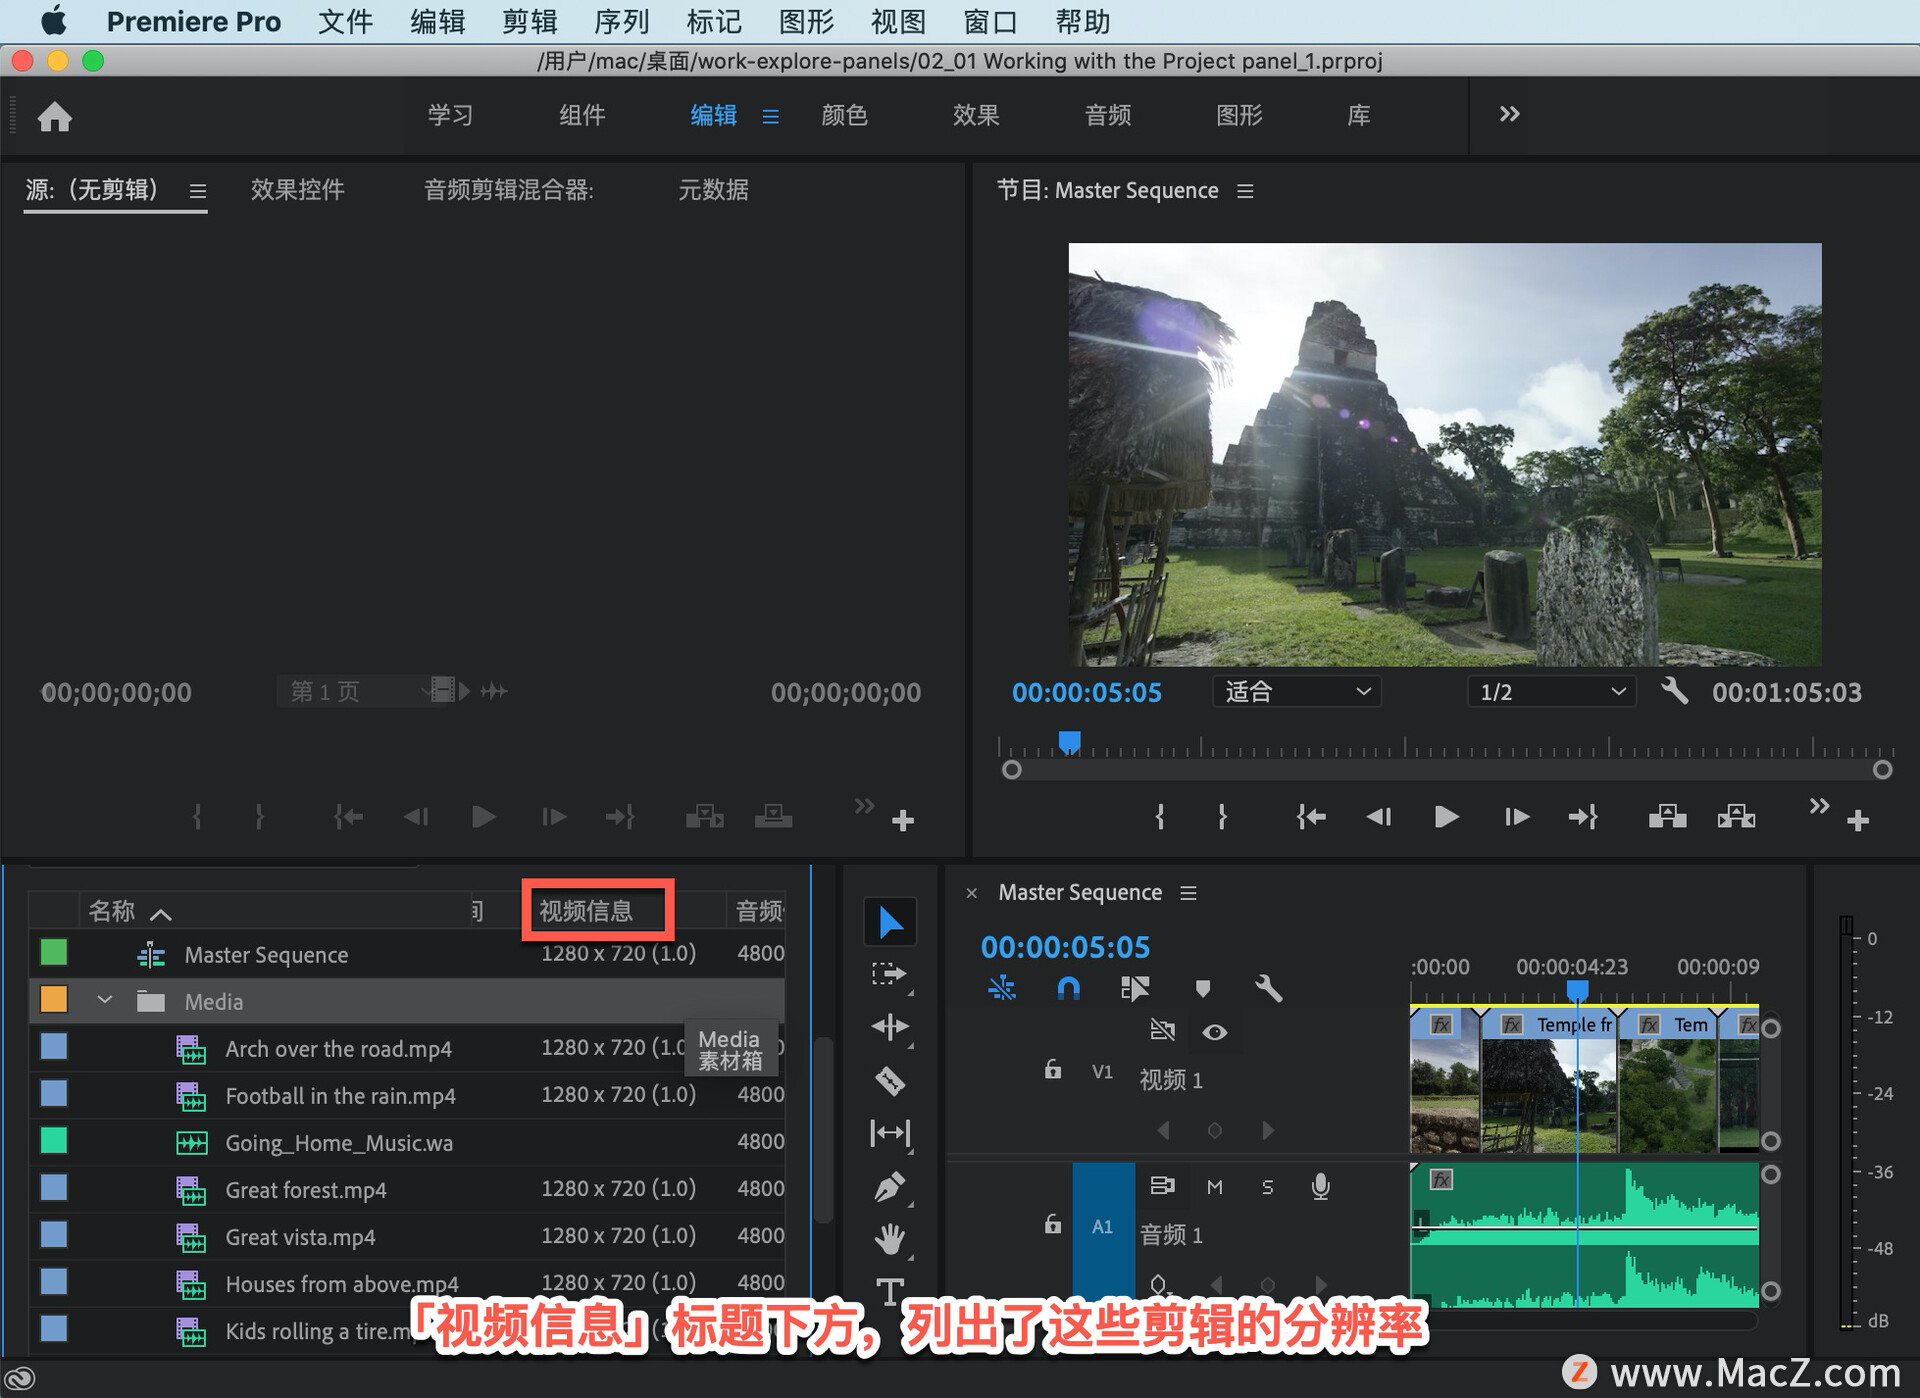This screenshot has height=1398, width=1920.
Task: Step forward one frame in Program Monitor
Action: (x=1516, y=818)
